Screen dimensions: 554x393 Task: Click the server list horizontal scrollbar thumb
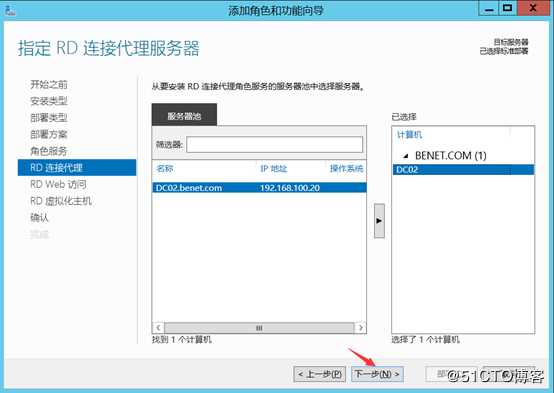tap(259, 328)
